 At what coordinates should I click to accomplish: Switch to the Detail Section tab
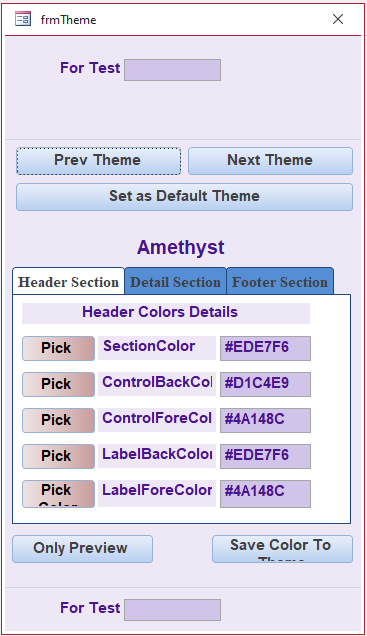point(175,281)
